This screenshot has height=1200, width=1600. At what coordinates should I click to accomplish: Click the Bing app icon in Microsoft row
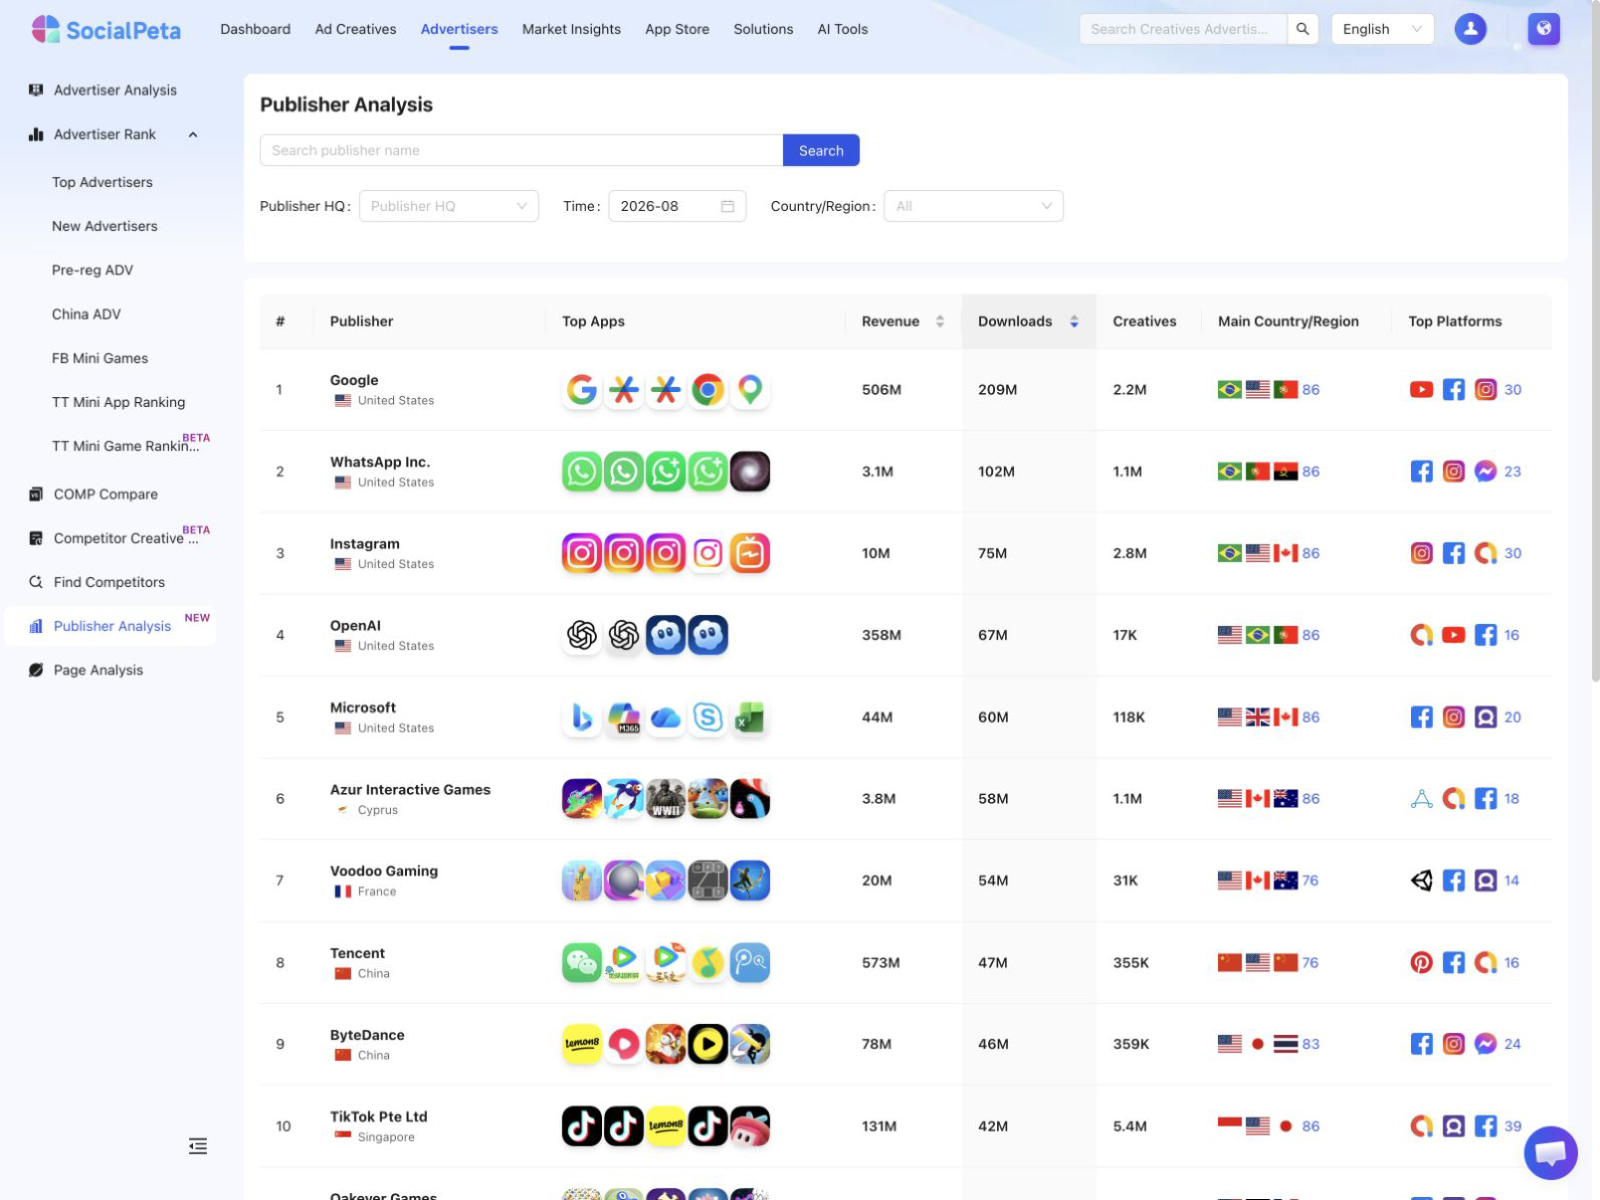[x=582, y=717]
